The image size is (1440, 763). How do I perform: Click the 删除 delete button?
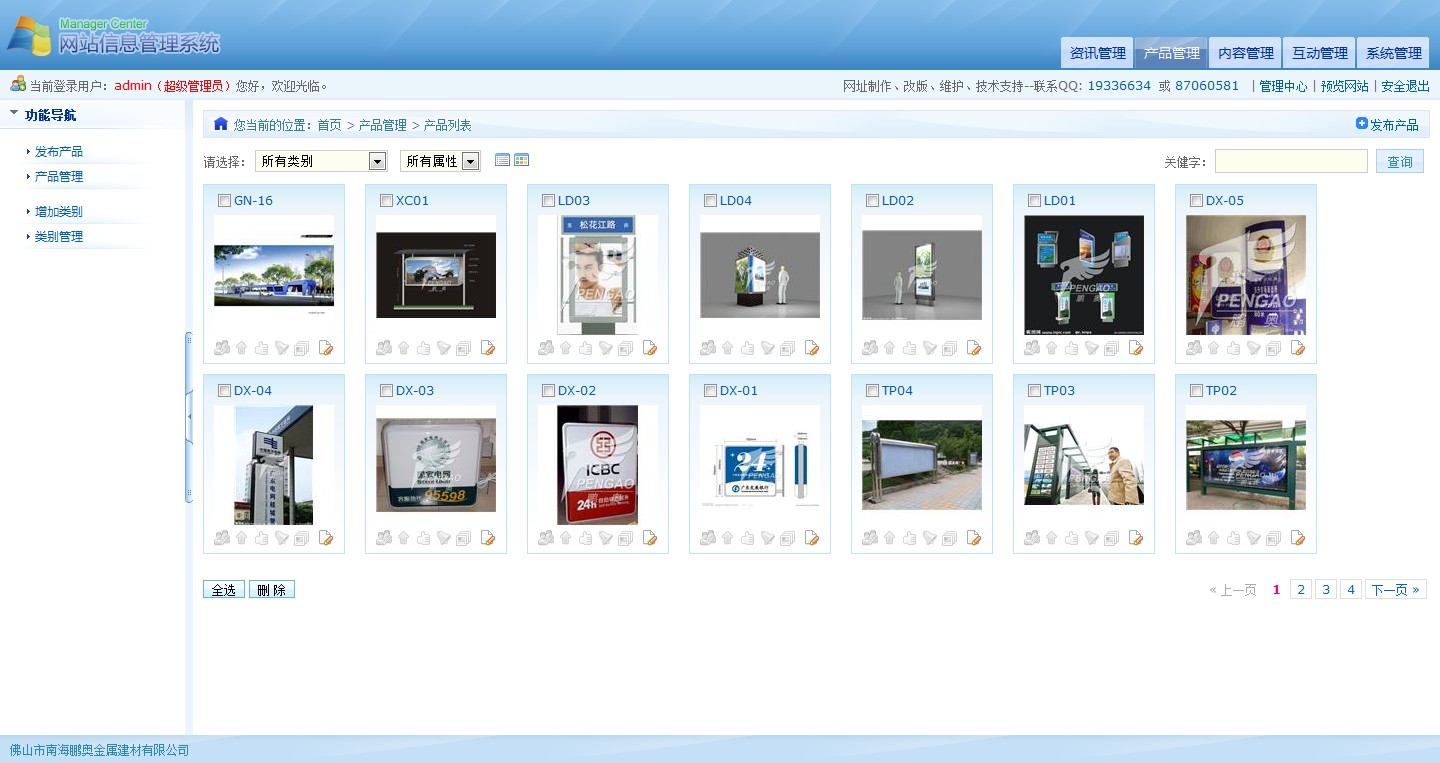[272, 590]
